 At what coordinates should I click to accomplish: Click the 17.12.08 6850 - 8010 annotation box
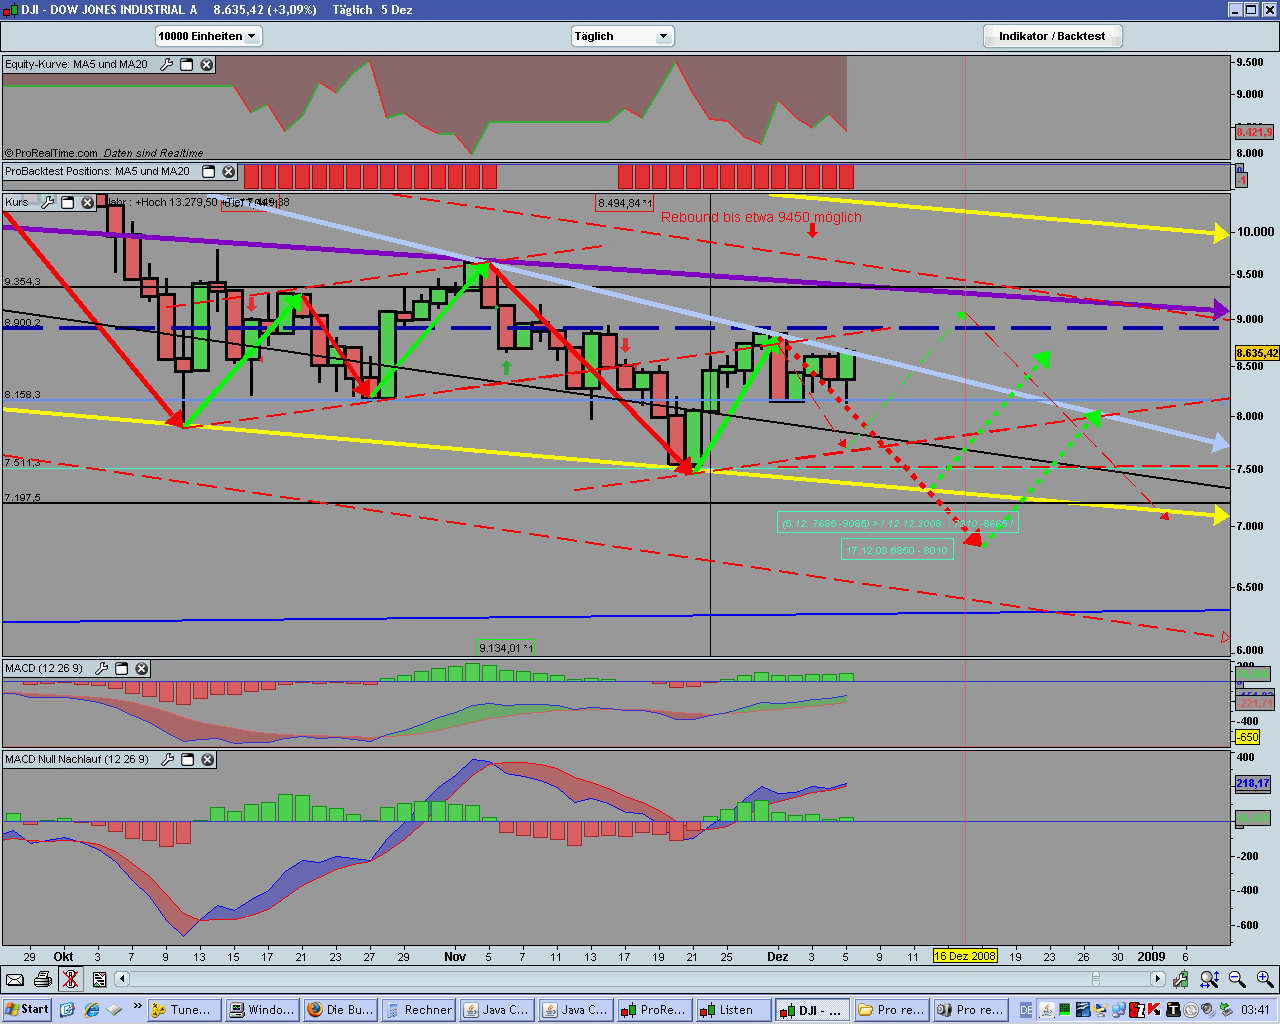tap(897, 550)
